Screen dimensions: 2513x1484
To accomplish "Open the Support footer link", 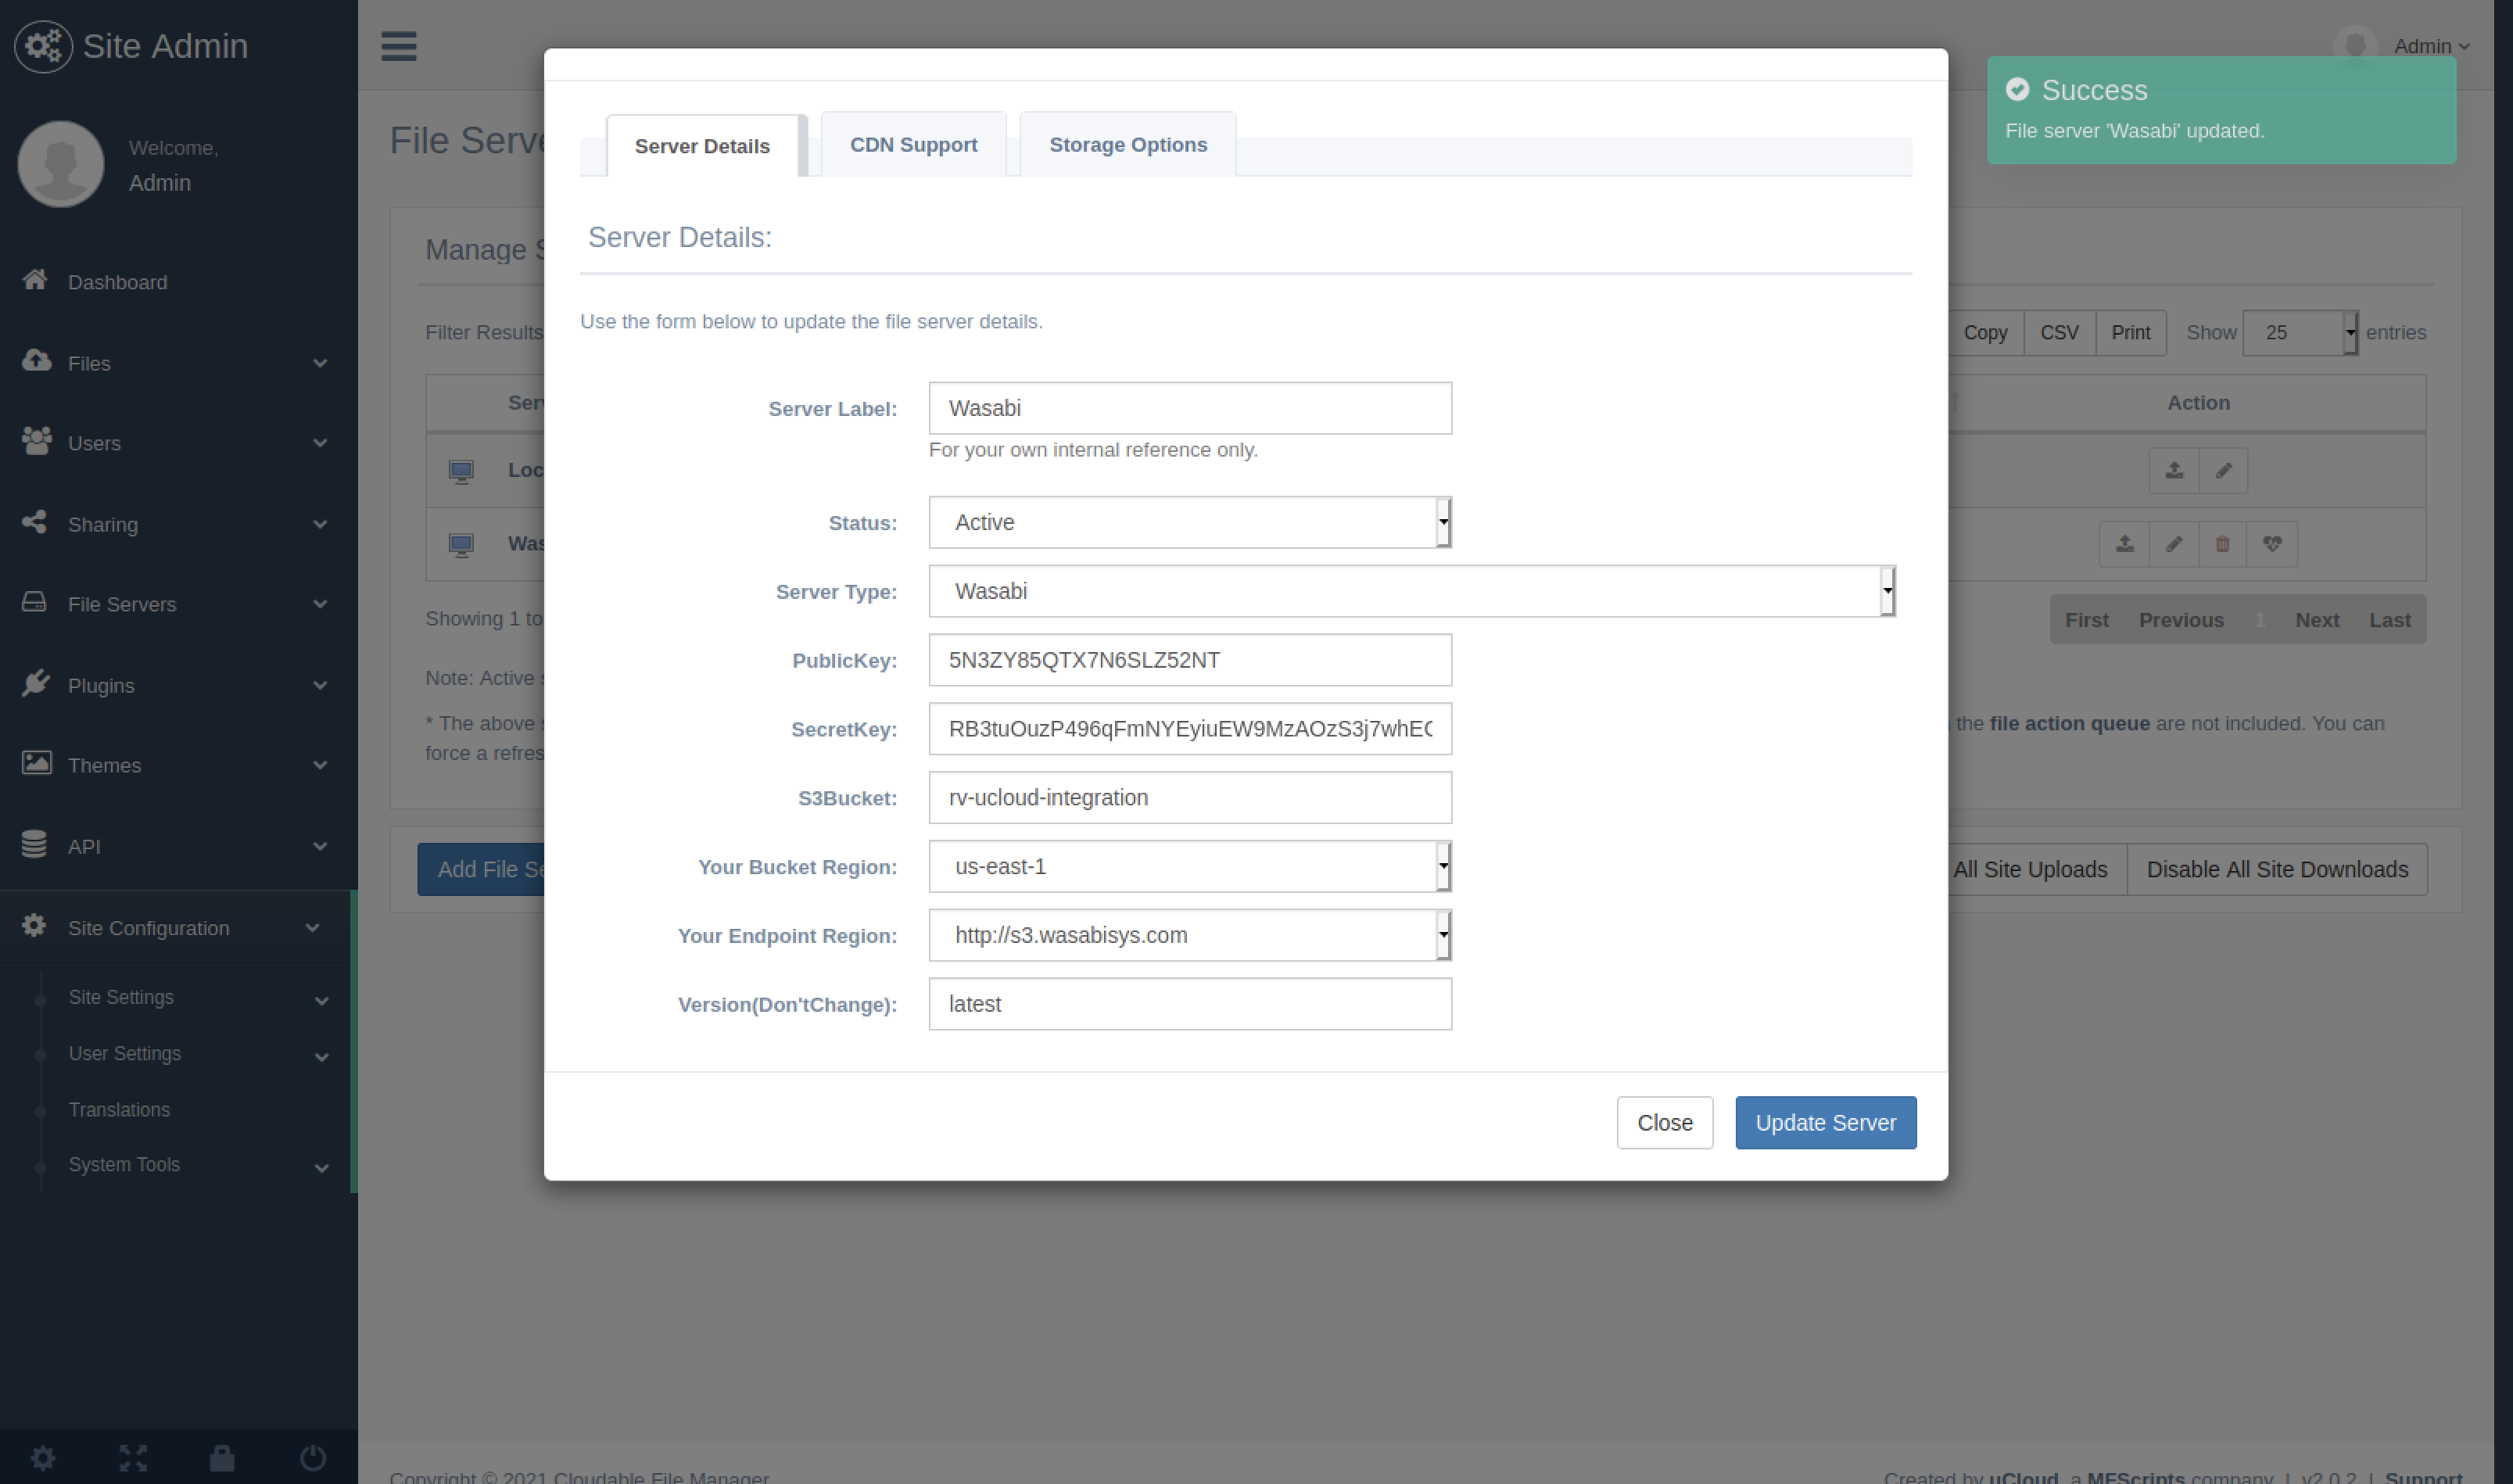I will 2422,1476.
